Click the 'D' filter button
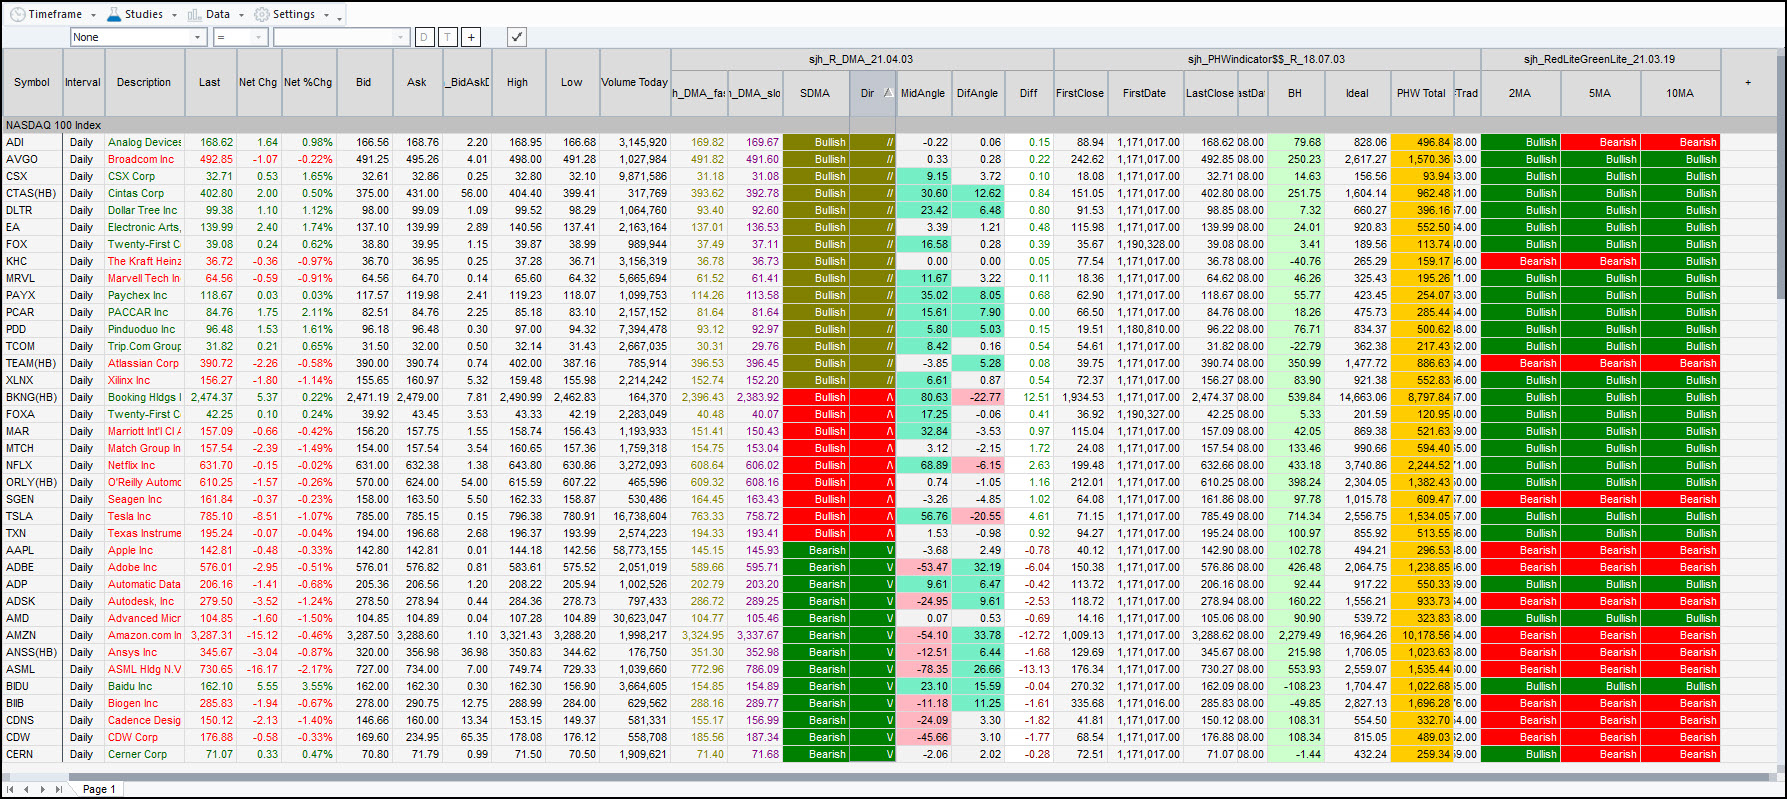1787x799 pixels. point(424,37)
